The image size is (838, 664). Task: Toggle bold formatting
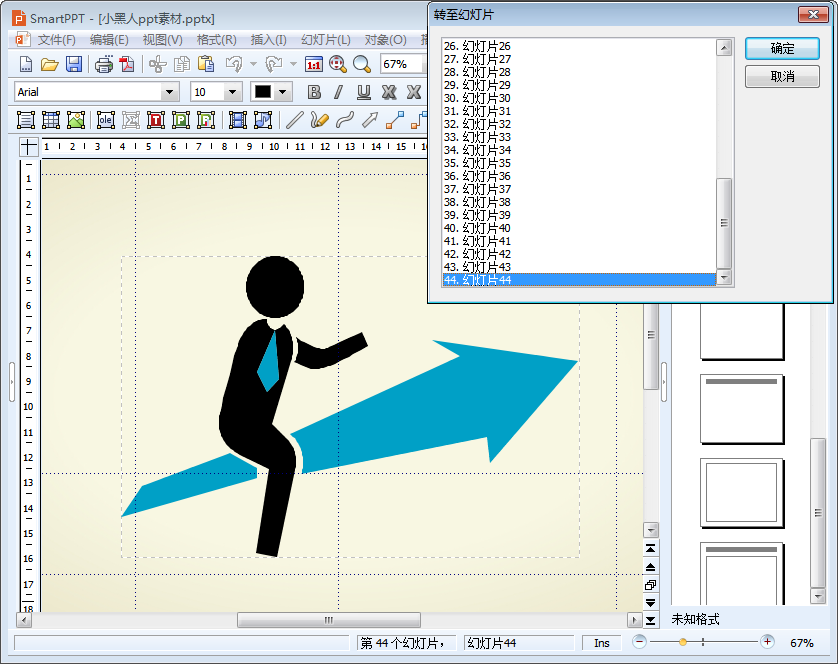click(314, 92)
